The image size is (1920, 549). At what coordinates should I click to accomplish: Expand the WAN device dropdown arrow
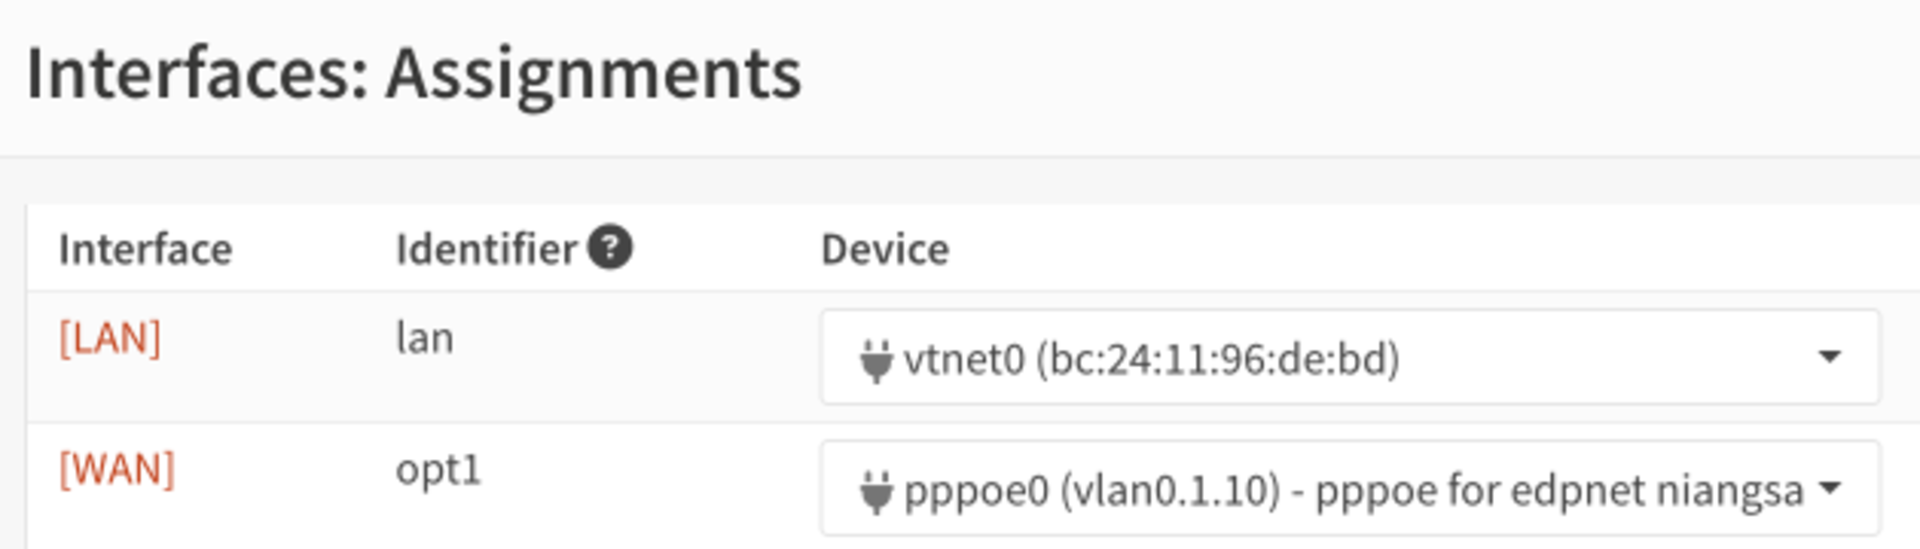[x=1829, y=488]
